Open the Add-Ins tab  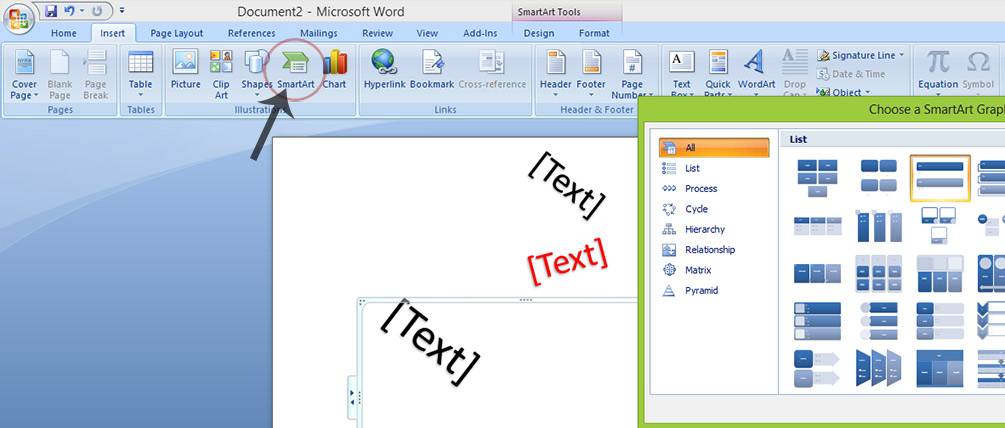click(480, 33)
